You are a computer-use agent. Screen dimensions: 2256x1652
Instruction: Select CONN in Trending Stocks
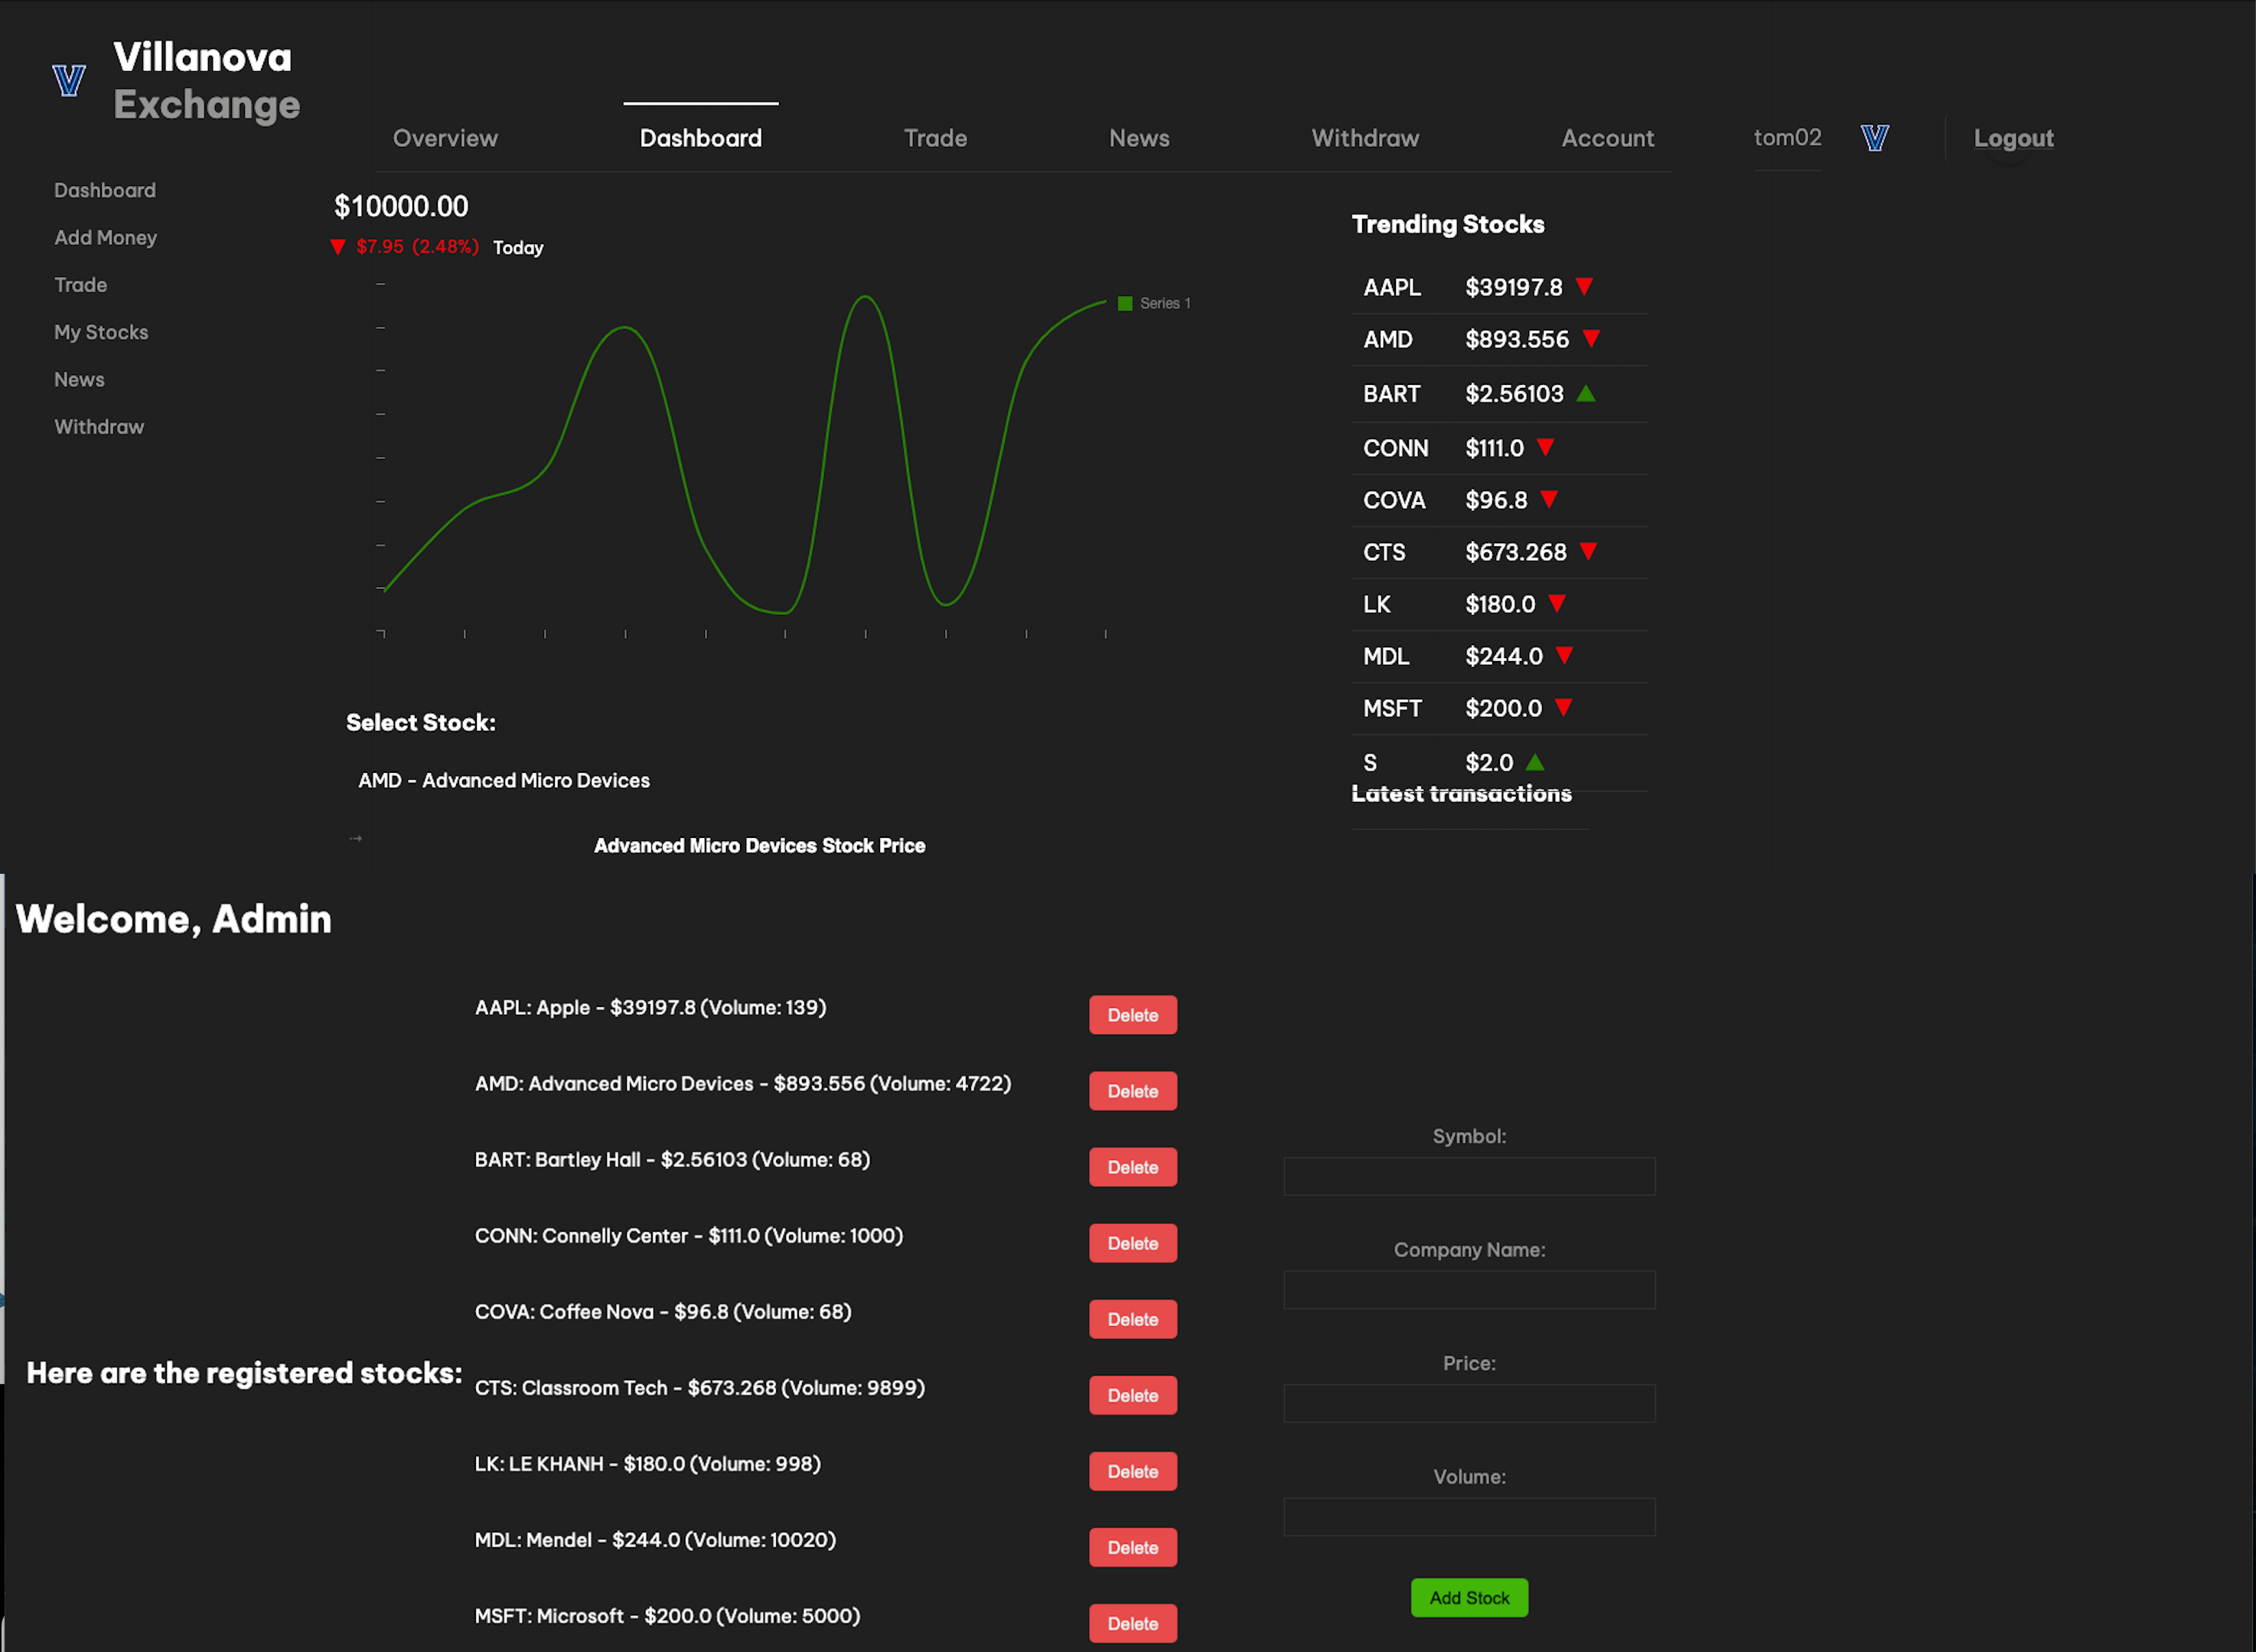tap(1395, 447)
